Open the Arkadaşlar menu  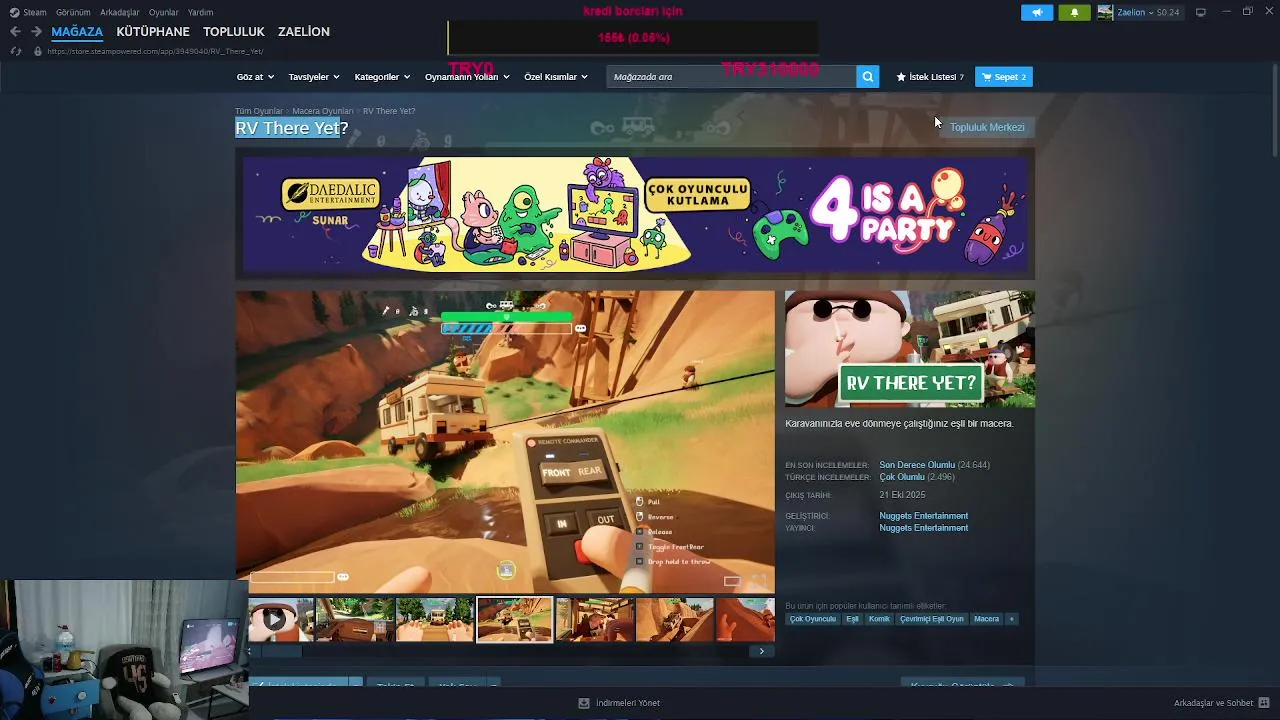click(x=120, y=12)
